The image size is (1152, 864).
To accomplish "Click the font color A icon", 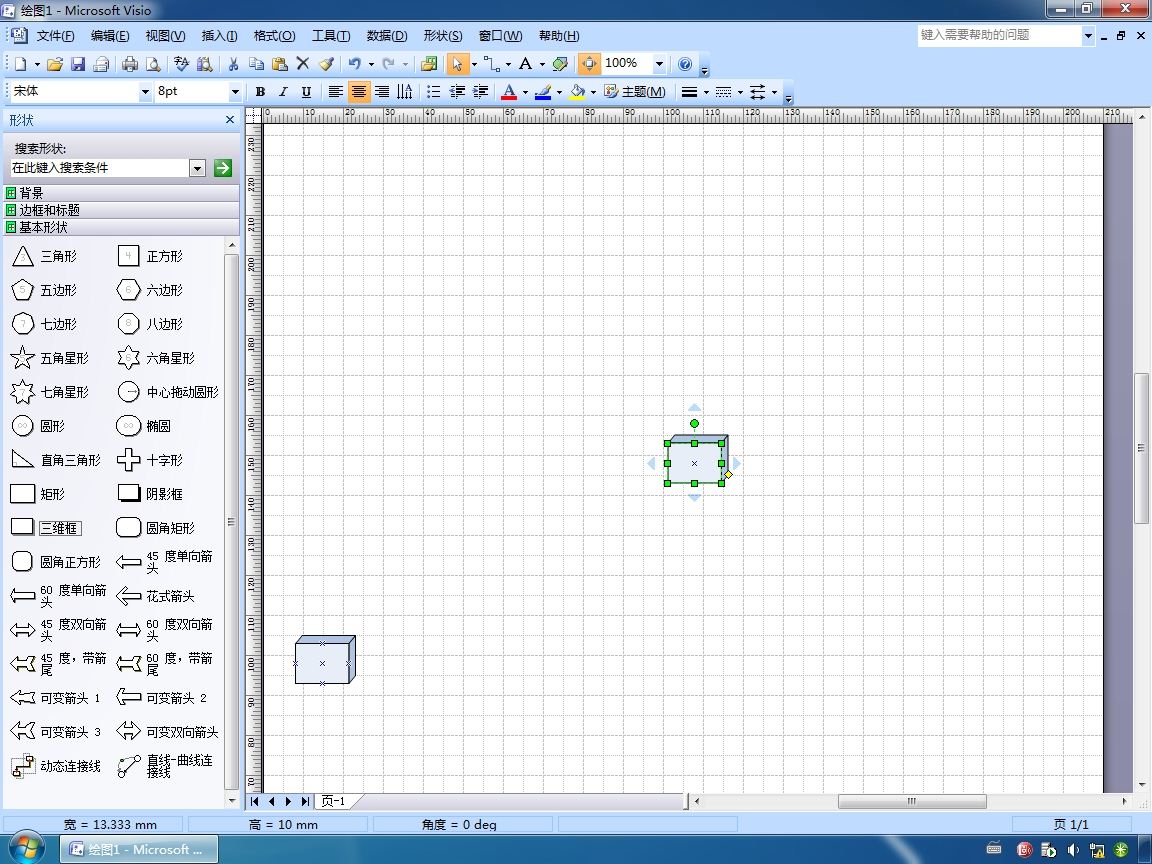I will [508, 92].
